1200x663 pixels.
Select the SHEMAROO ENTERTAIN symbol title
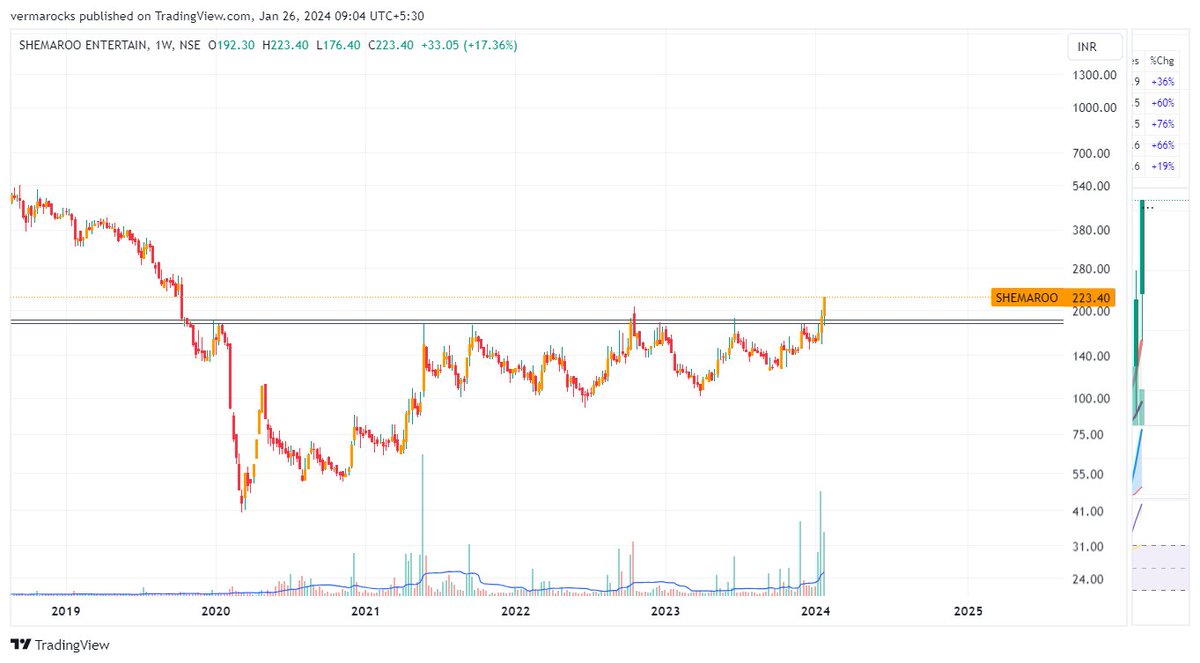tap(82, 45)
